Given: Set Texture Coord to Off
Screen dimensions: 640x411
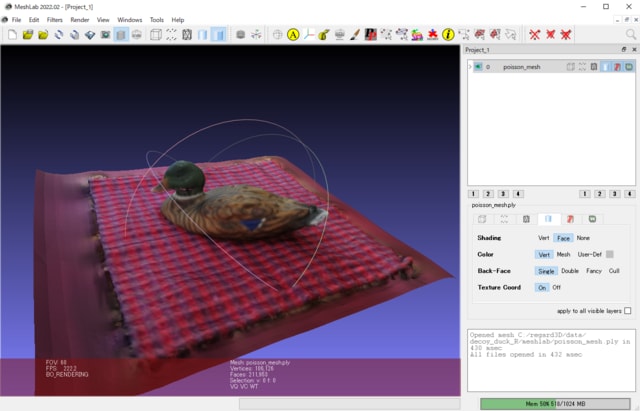Looking at the screenshot, I should click(x=557, y=287).
